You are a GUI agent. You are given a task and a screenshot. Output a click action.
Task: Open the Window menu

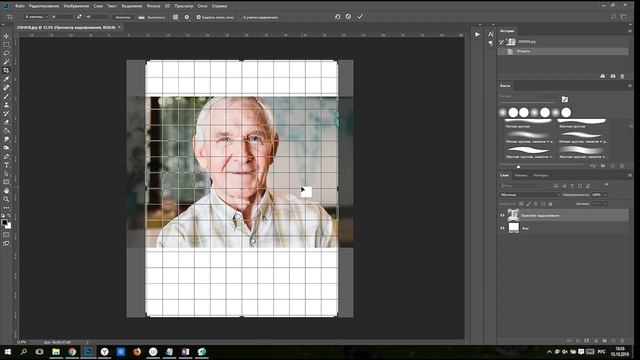202,6
